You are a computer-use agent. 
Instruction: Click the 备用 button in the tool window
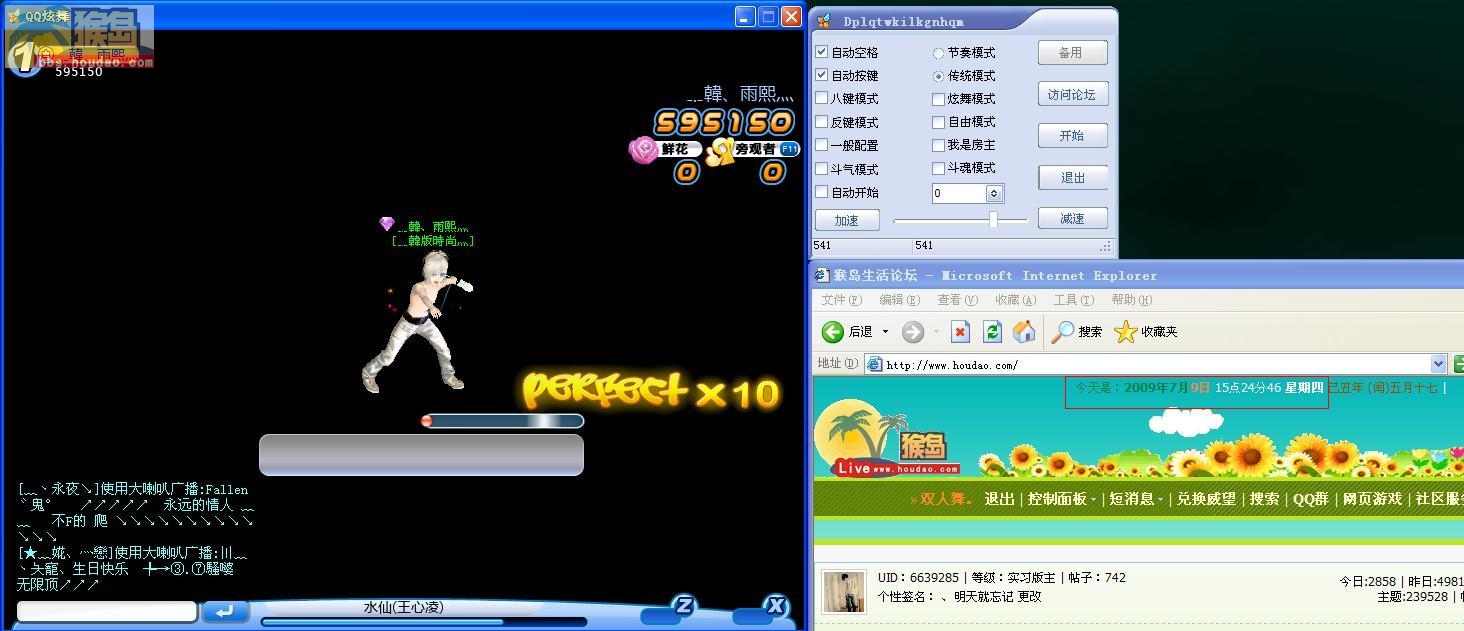(1072, 53)
